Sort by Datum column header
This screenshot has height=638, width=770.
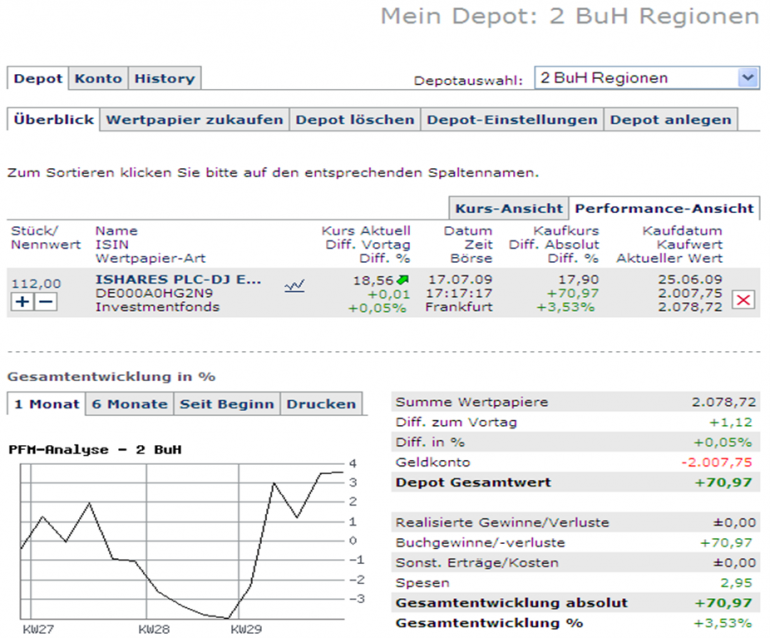click(468, 231)
